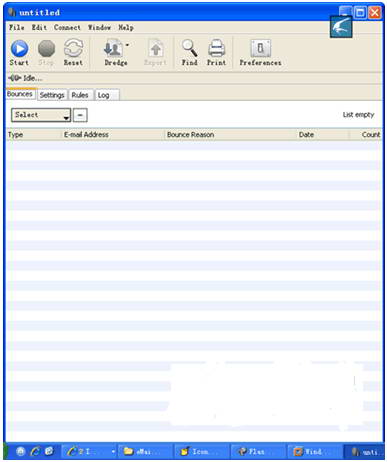Open the Window menu

coord(99,27)
